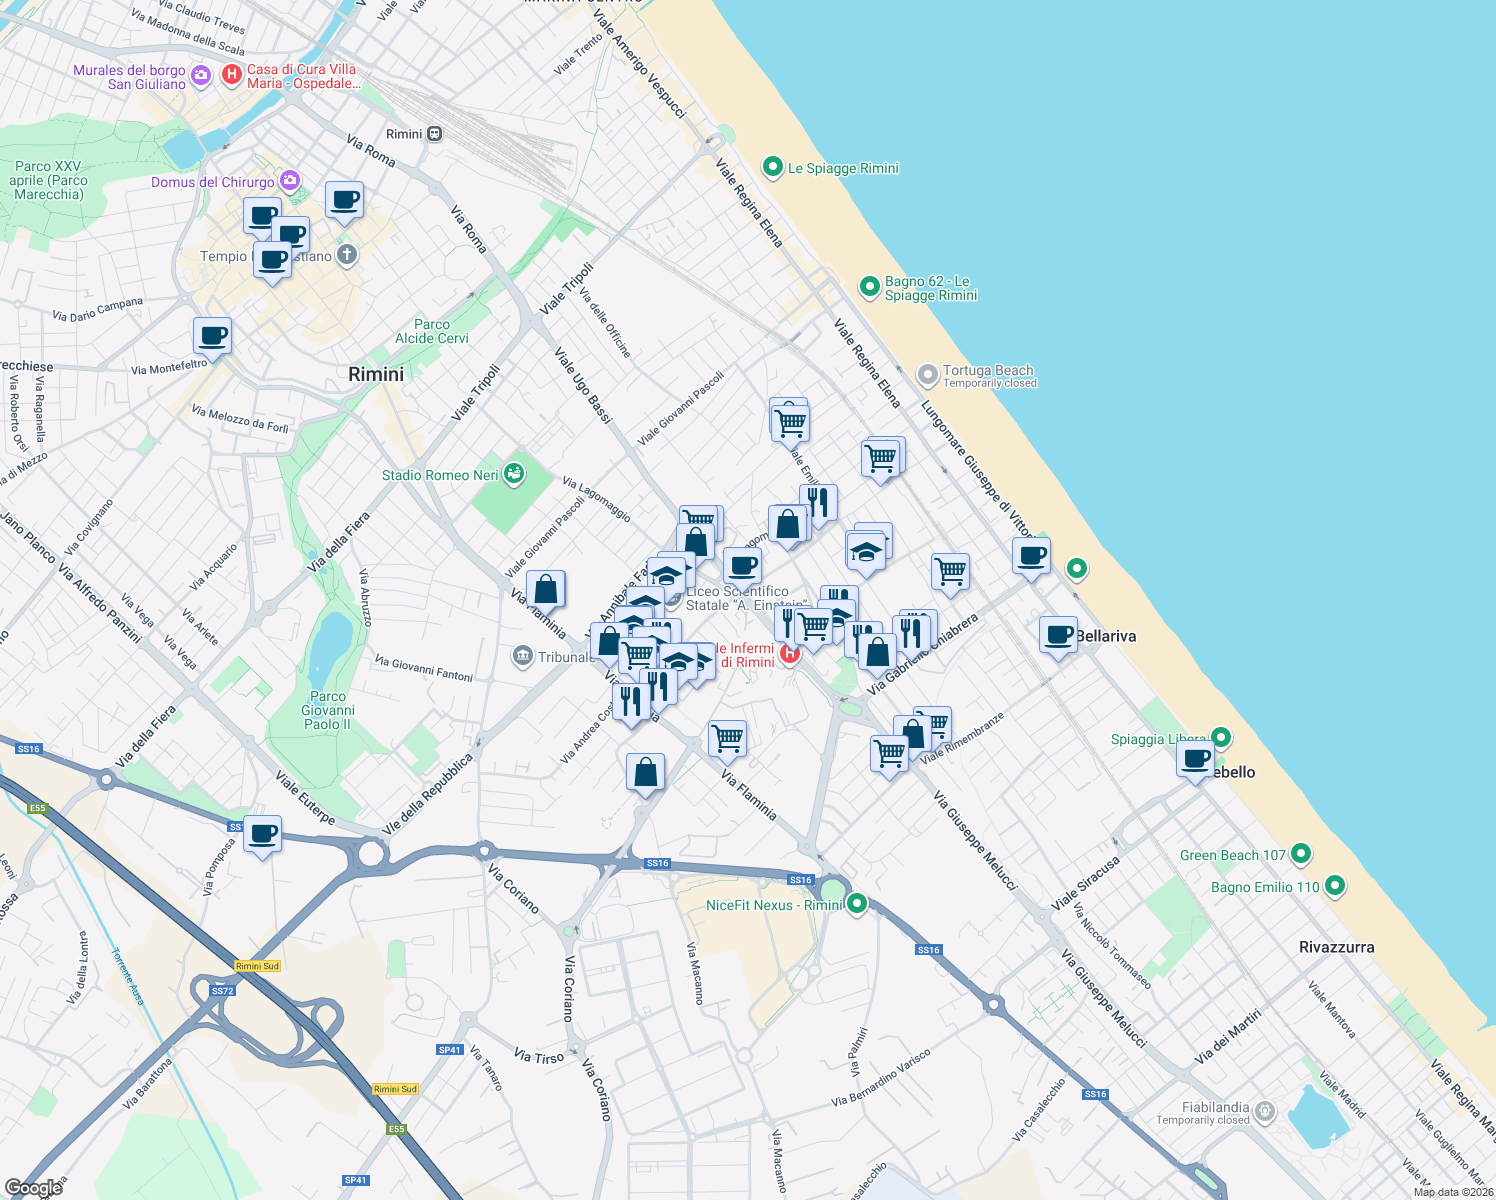Screen dimensions: 1496x1200
Task: Click the Domus del Chirurgo camera icon
Action: [x=290, y=180]
